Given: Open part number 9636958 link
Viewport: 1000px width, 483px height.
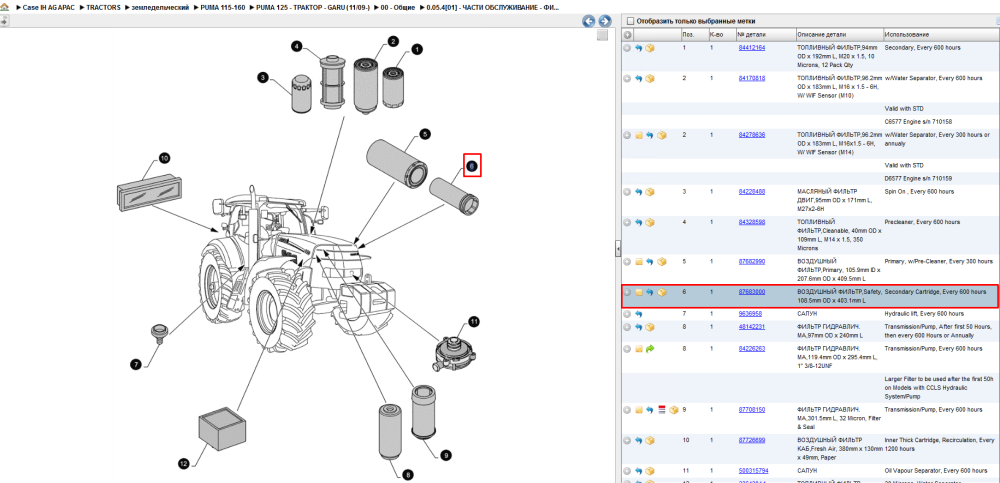Looking at the screenshot, I should point(750,314).
